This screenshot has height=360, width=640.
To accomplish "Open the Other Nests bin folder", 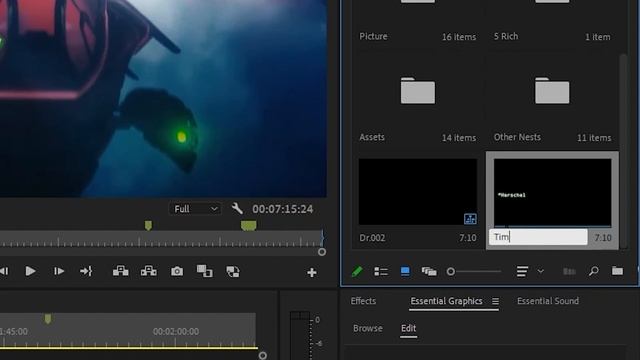I will pyautogui.click(x=552, y=91).
